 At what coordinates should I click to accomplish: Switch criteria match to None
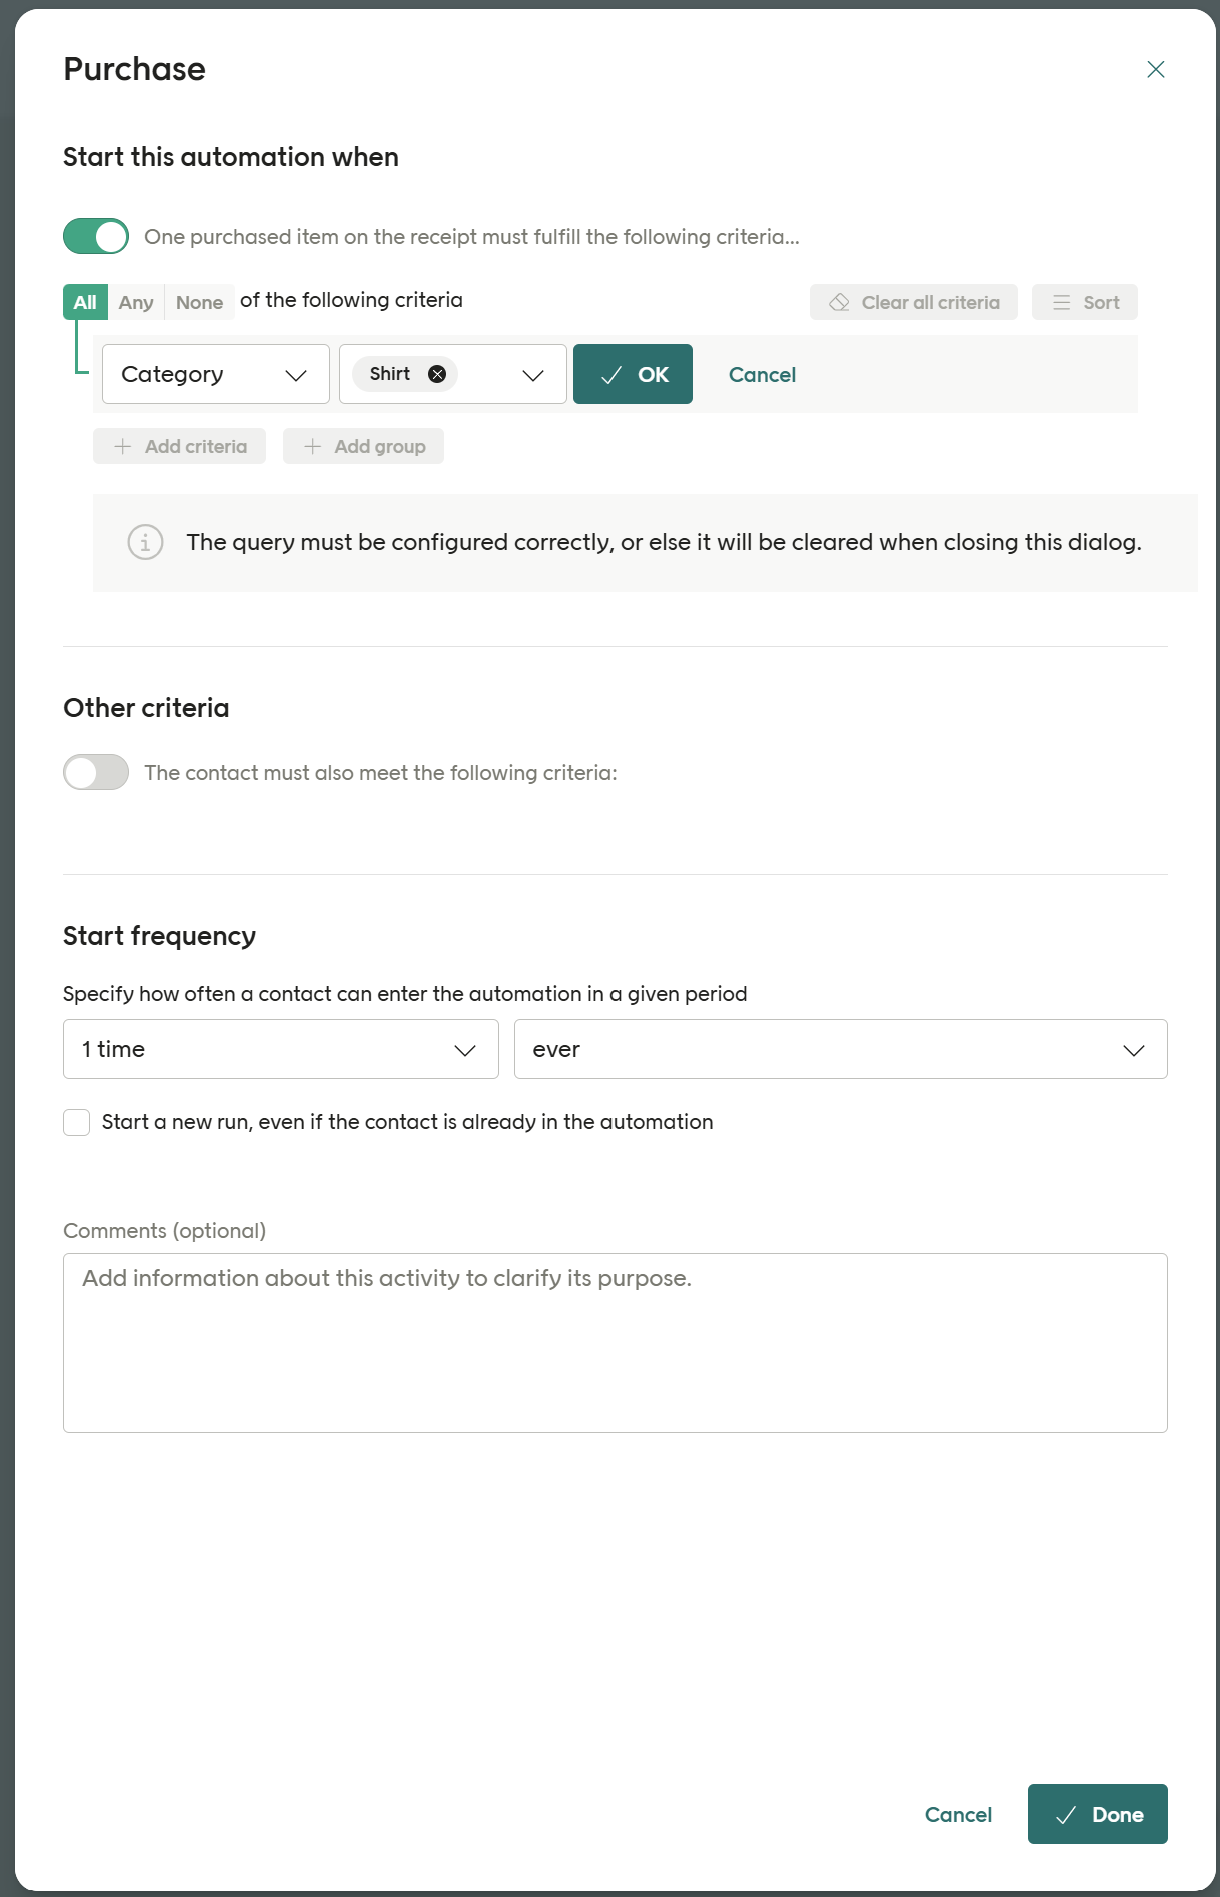199,302
